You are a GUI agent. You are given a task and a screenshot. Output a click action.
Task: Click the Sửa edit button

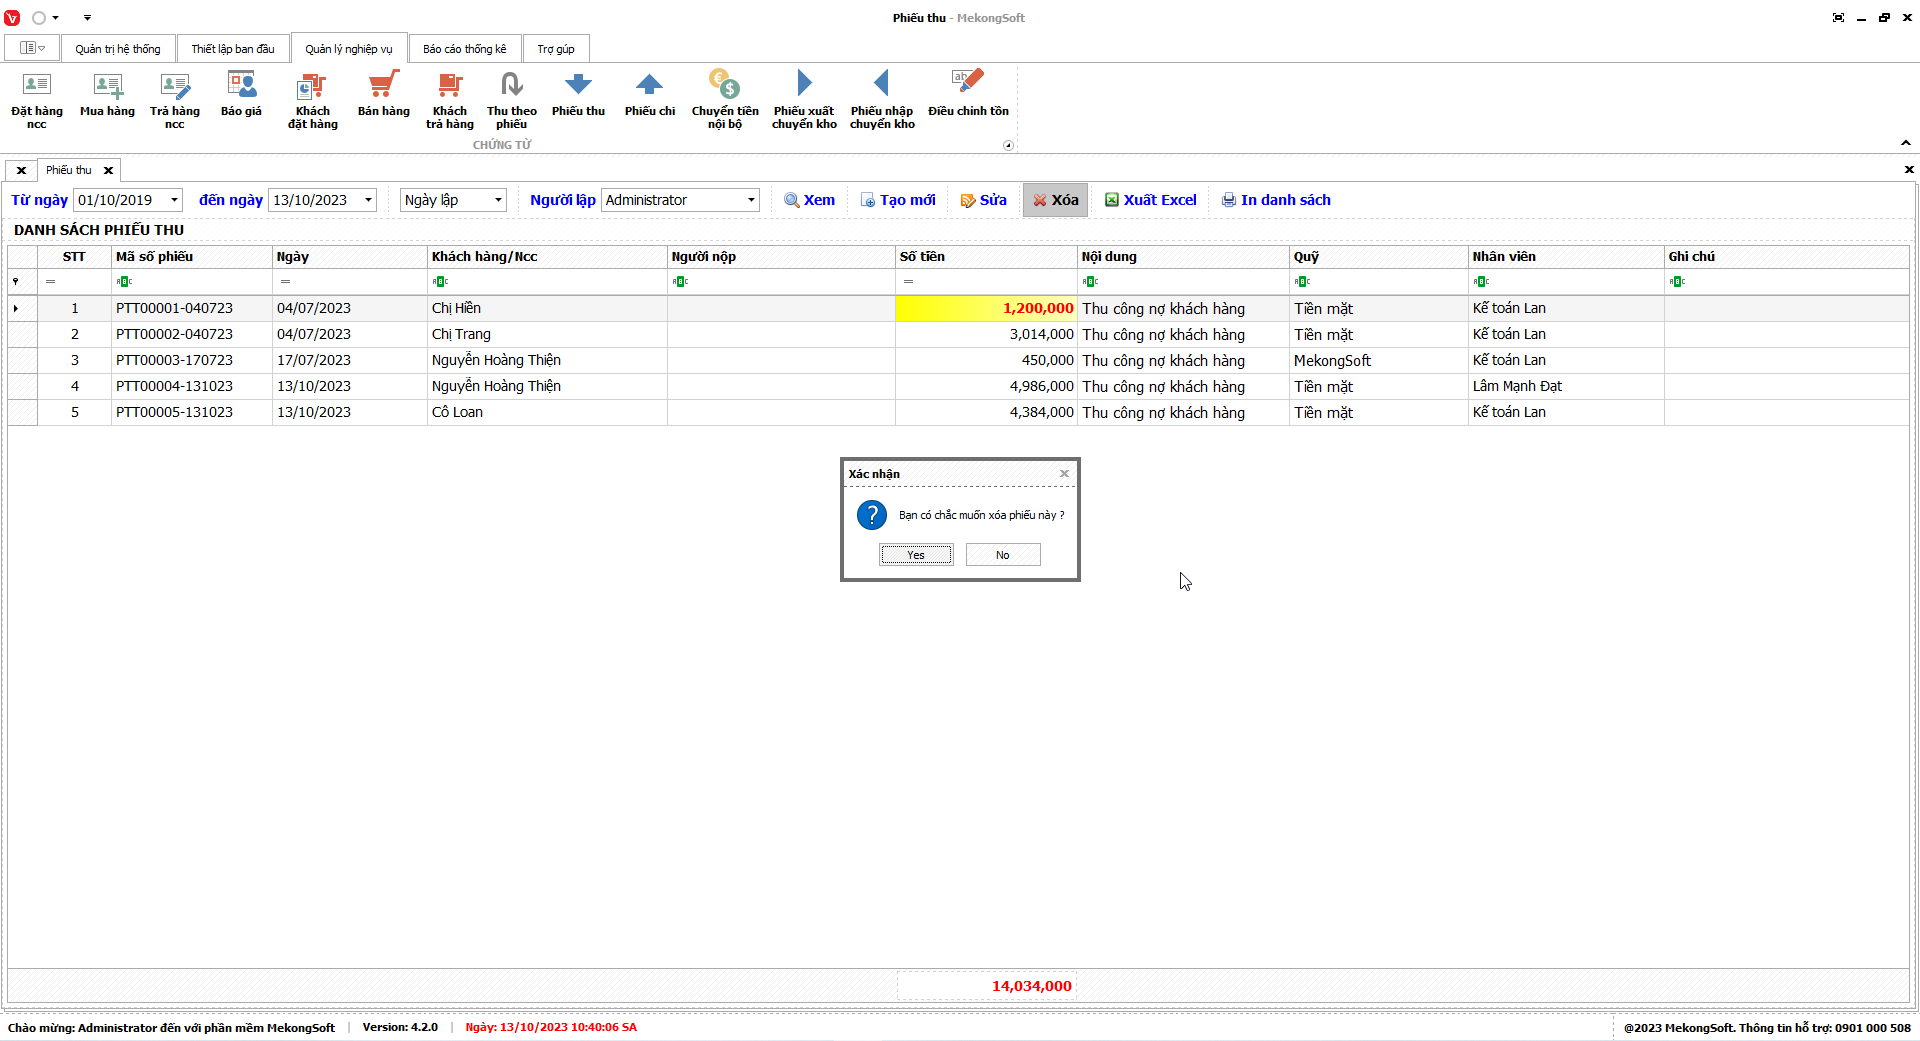tap(984, 200)
